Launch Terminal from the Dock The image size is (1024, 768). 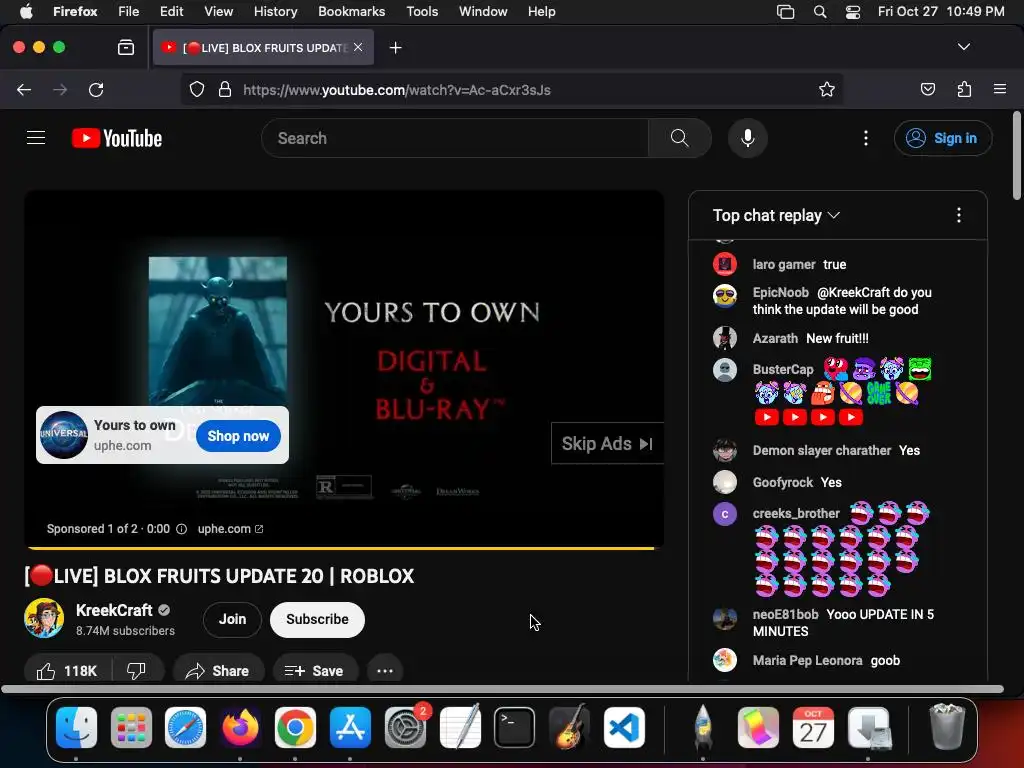514,727
